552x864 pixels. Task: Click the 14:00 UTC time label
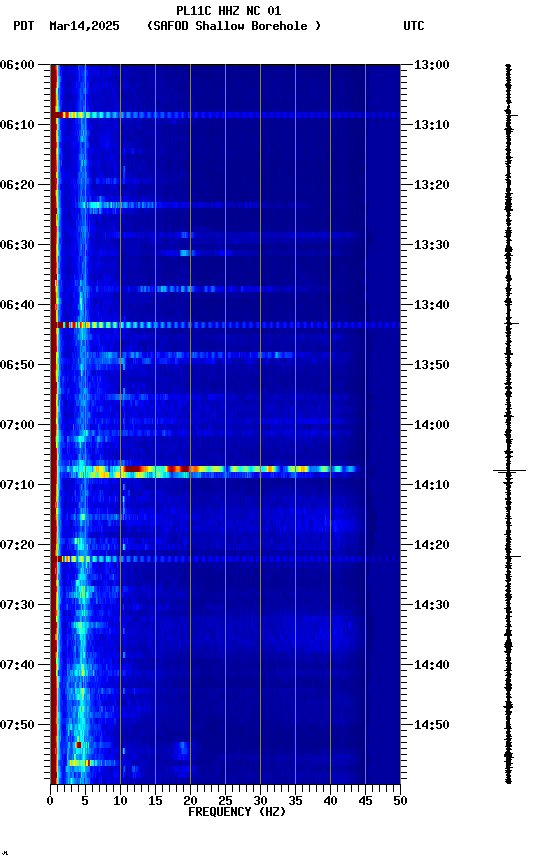432,425
